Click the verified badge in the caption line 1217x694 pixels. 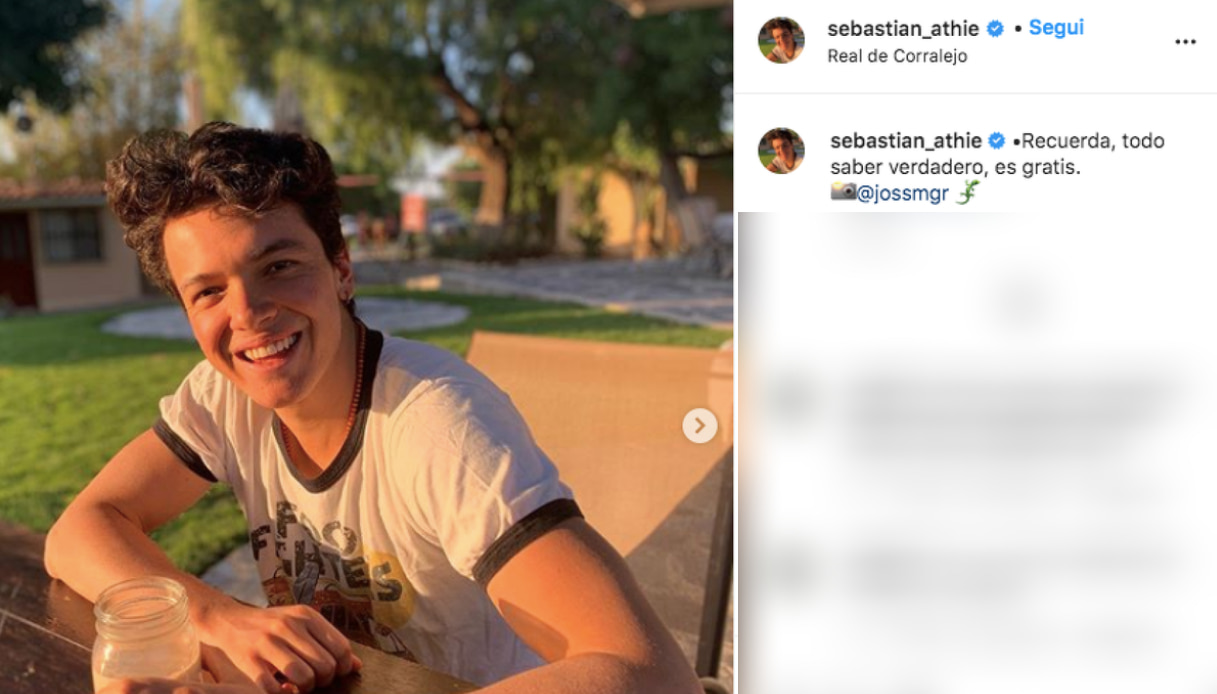coord(997,141)
